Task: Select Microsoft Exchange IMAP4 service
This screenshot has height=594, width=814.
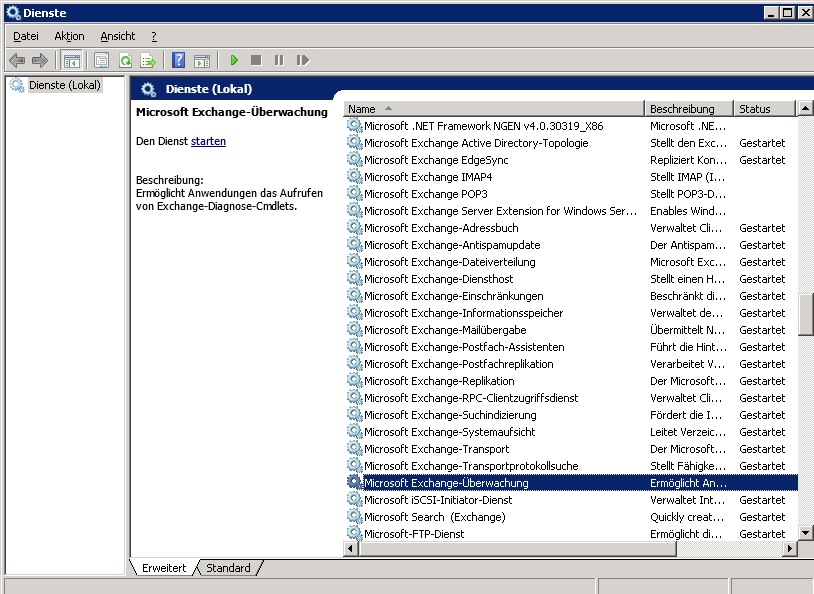Action: pyautogui.click(x=428, y=177)
